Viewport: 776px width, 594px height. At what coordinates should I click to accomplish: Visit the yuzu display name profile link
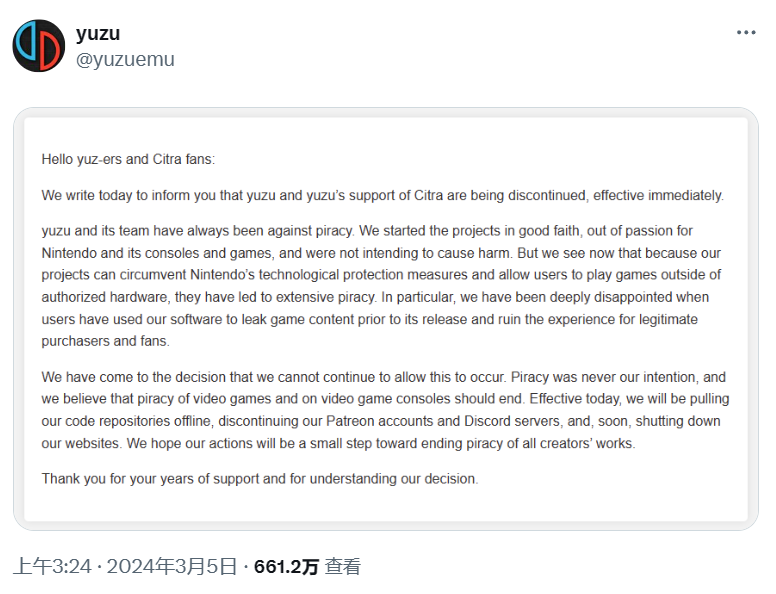98,33
